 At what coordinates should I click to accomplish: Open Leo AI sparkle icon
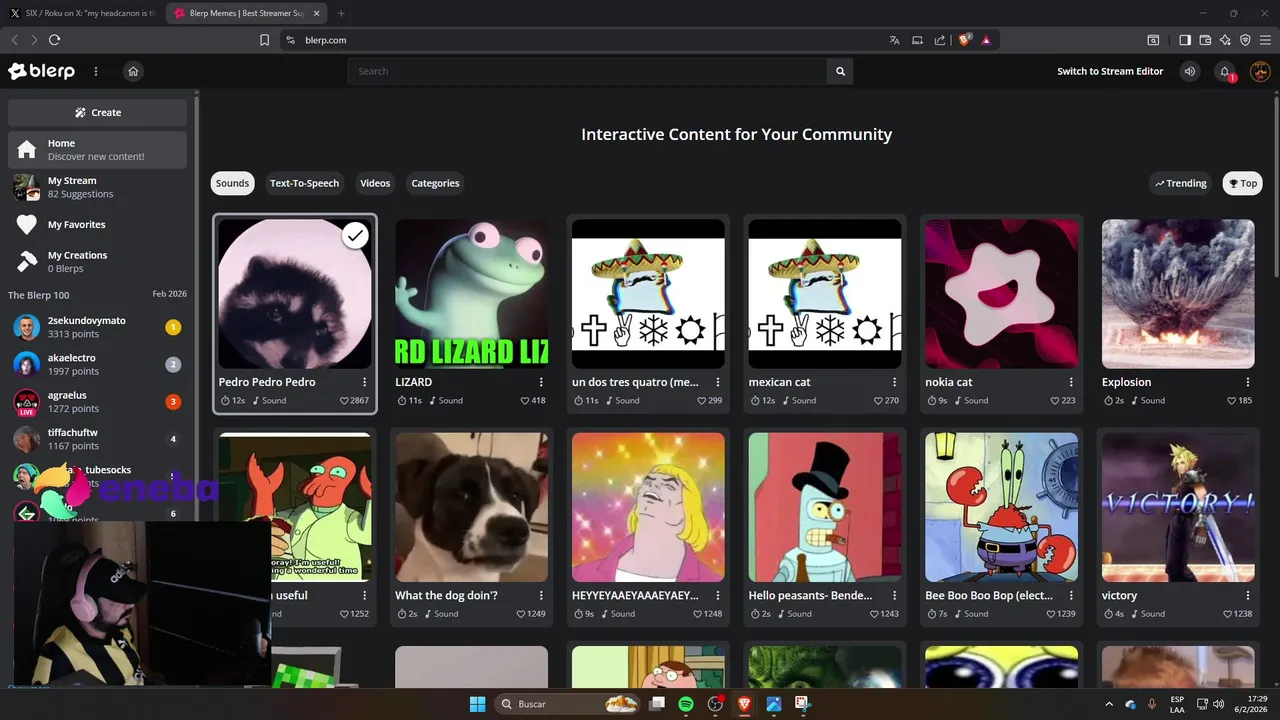[x=1225, y=40]
